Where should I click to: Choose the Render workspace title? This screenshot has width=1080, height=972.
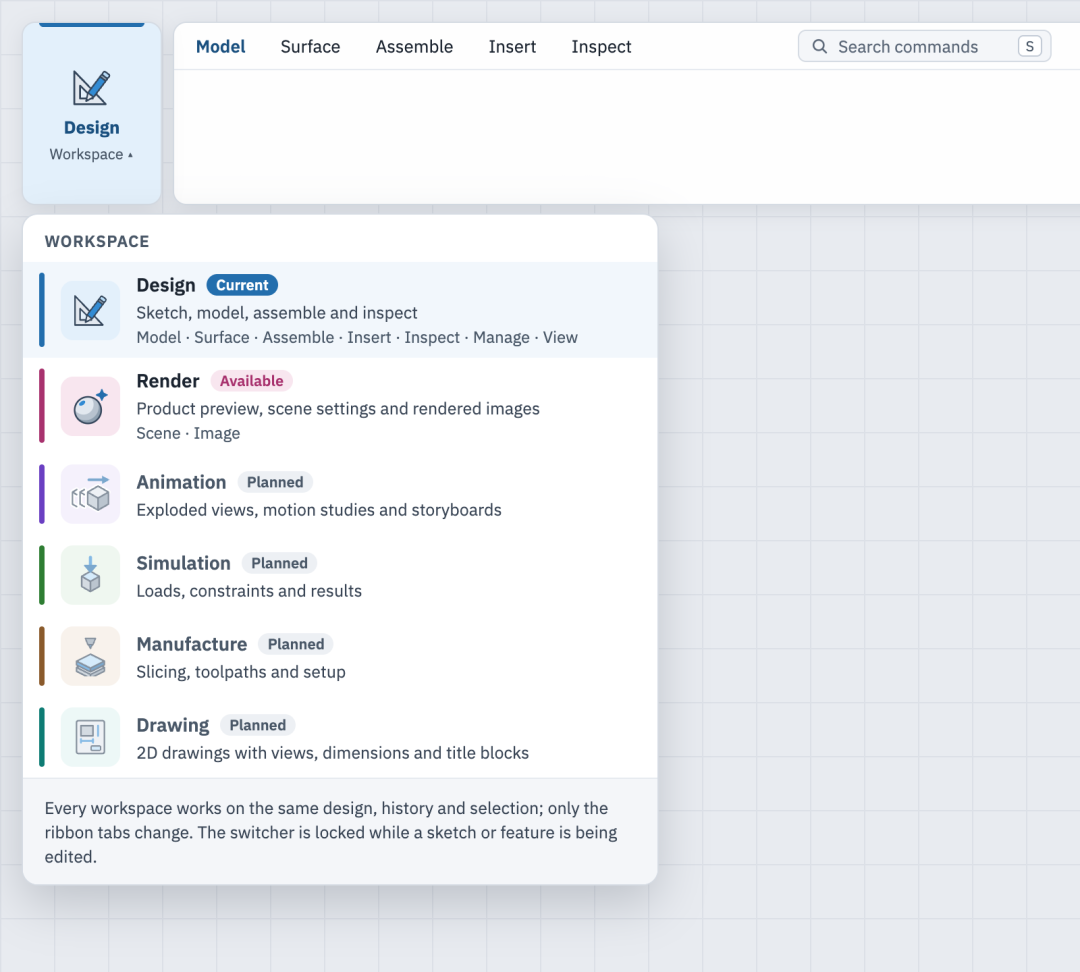(x=168, y=381)
